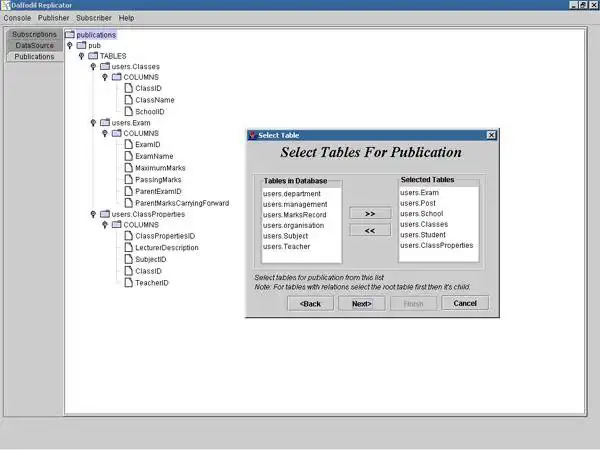Select users.School in Selected Tables list
The width and height of the screenshot is (600, 450).
click(x=439, y=214)
